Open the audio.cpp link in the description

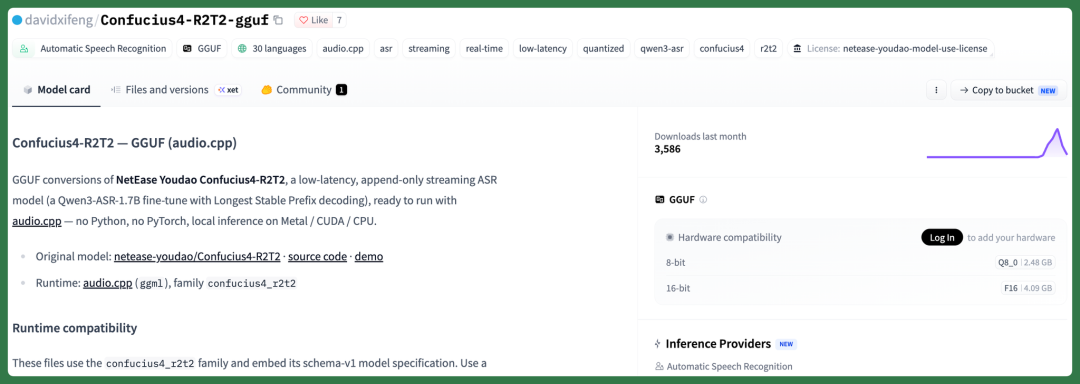(x=38, y=222)
